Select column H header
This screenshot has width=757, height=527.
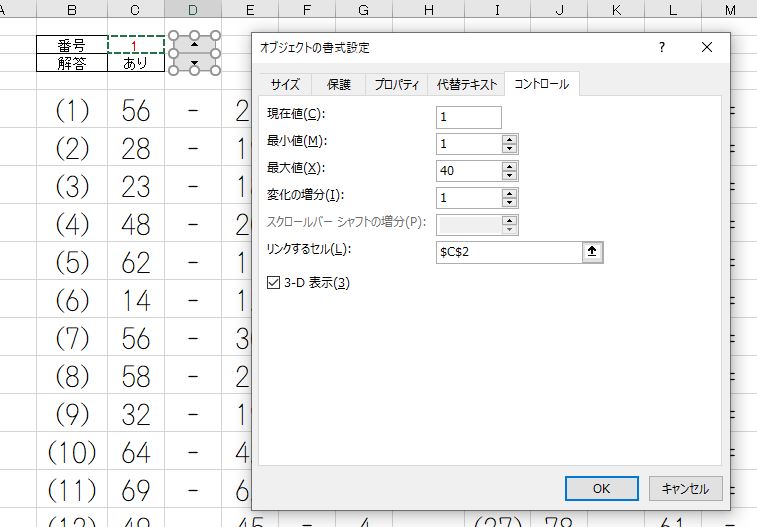[x=429, y=10]
